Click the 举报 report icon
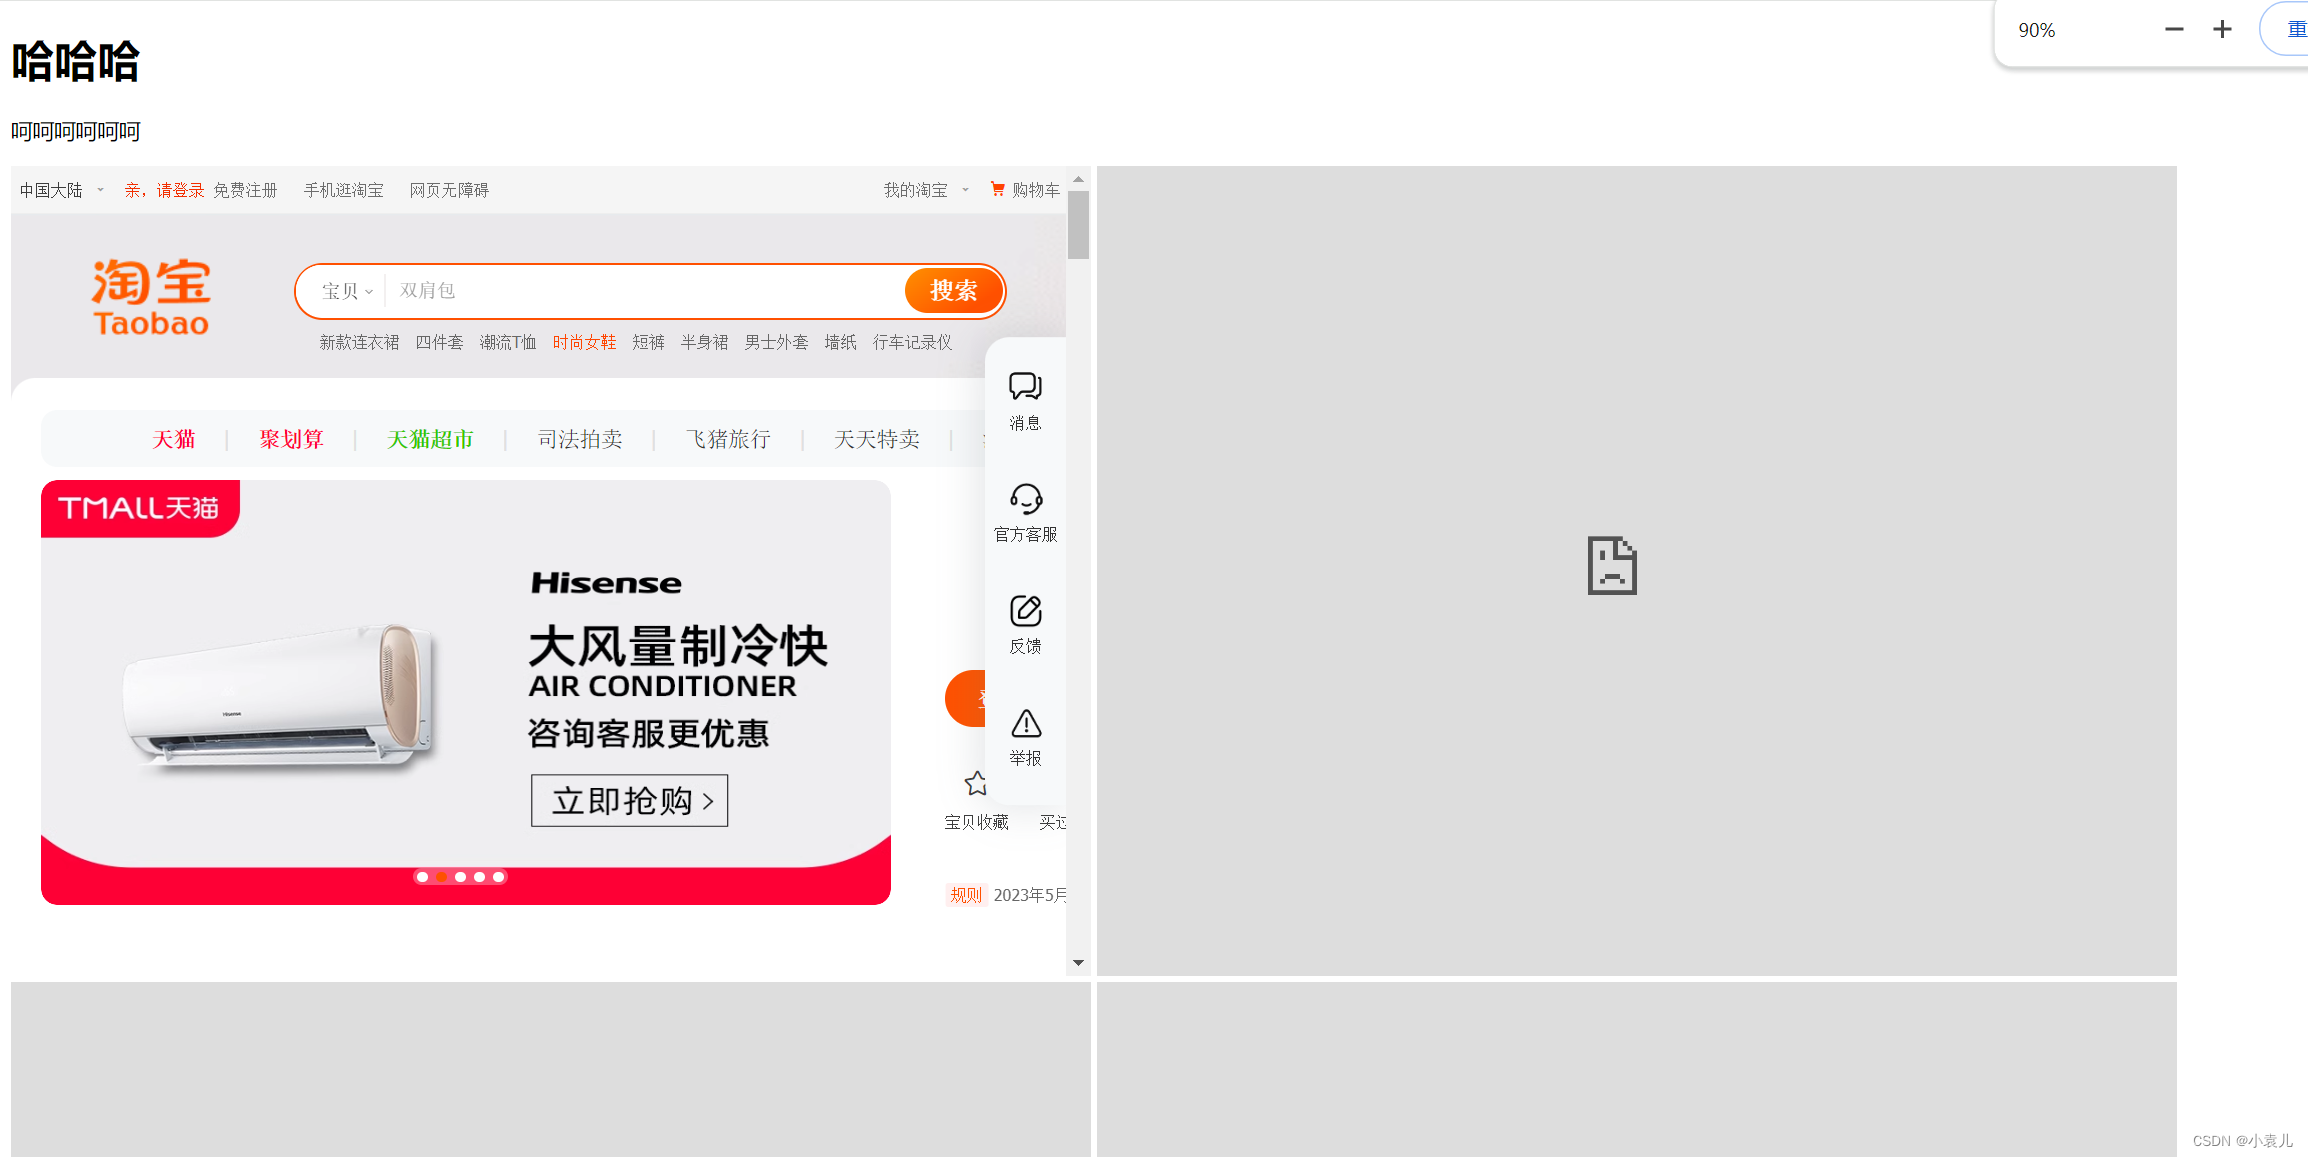This screenshot has width=2308, height=1157. coord(1024,735)
